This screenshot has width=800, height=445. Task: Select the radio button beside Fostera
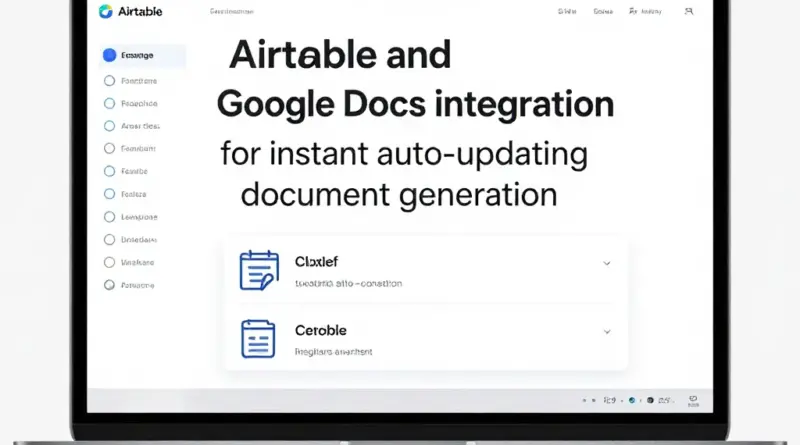[109, 194]
